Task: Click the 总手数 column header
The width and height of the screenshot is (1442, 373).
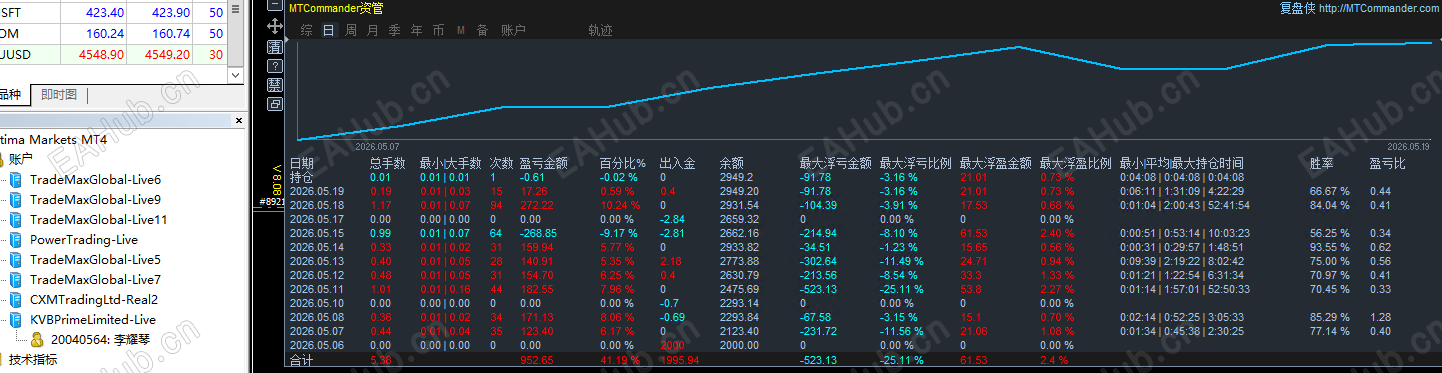Action: coord(387,163)
